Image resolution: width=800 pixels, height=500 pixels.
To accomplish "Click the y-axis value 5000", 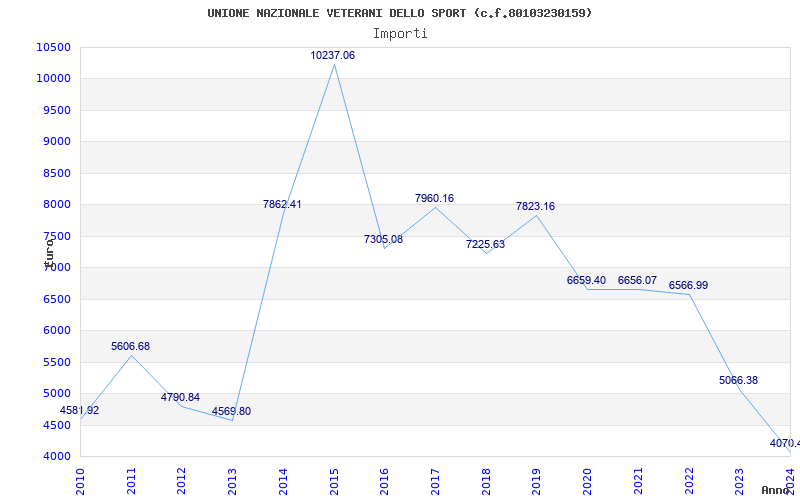I will click(56, 393).
